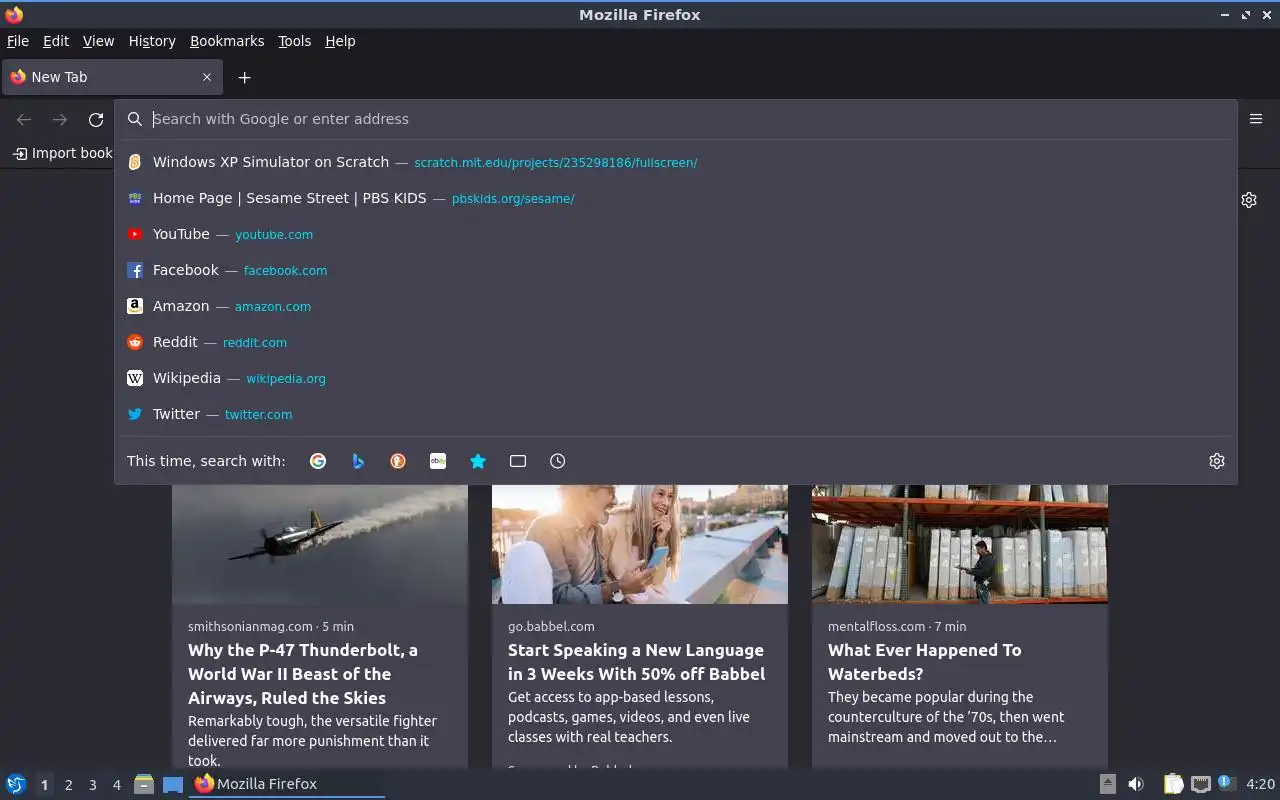Screen dimensions: 1280x800
Task: Open the View menu
Action: click(x=98, y=41)
